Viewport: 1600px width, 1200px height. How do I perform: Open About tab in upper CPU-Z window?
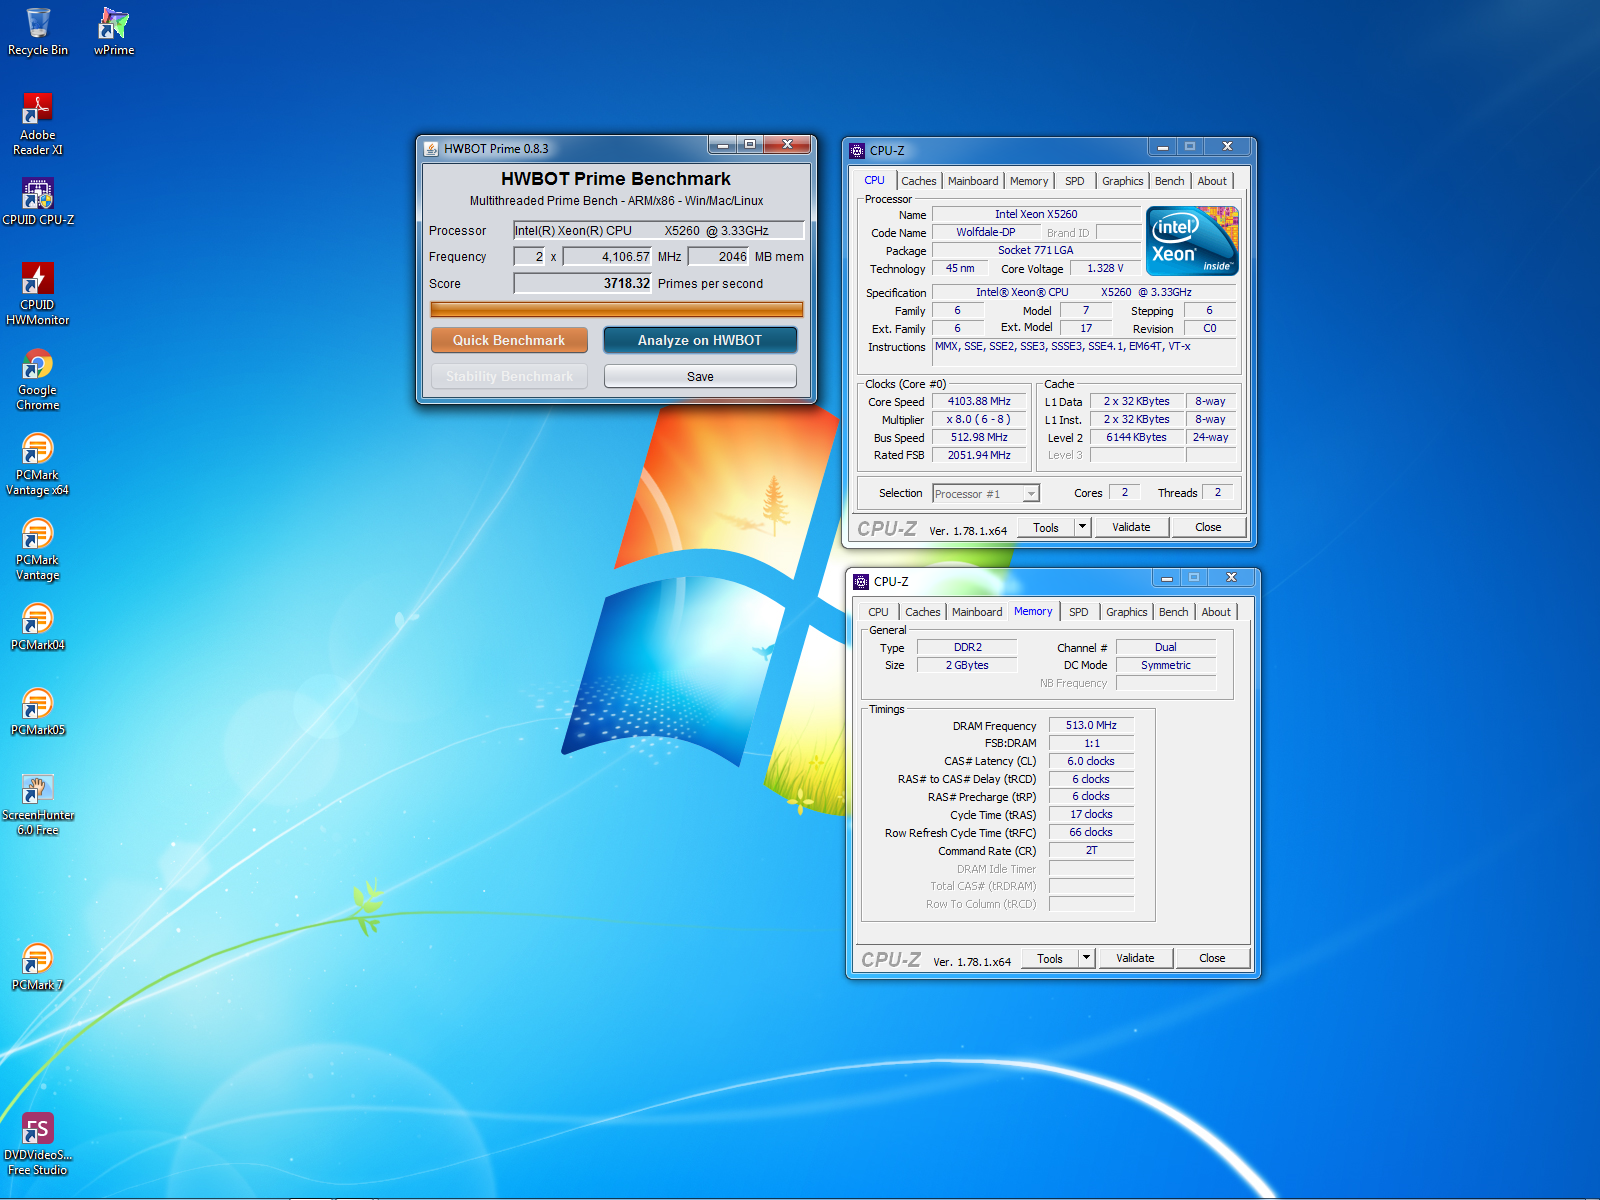[1212, 181]
